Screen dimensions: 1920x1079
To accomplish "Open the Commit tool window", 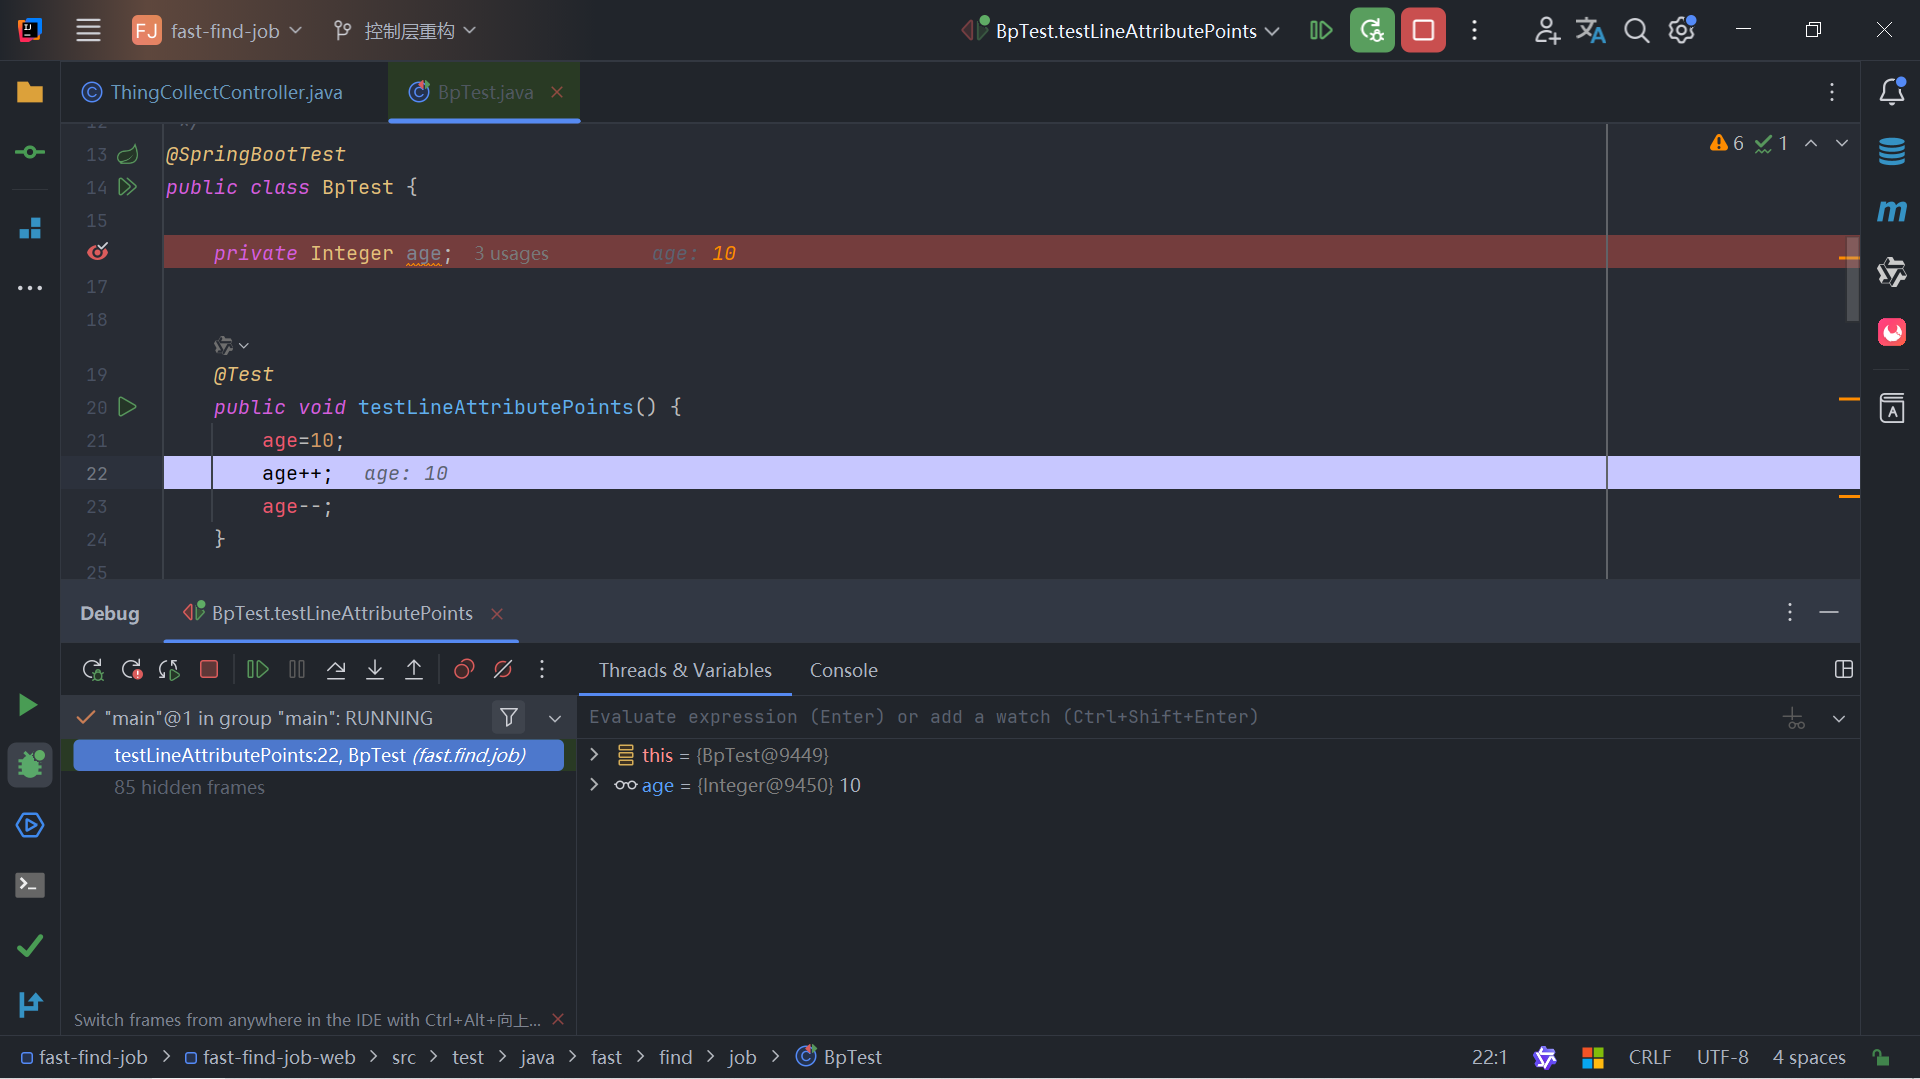I will [30, 152].
